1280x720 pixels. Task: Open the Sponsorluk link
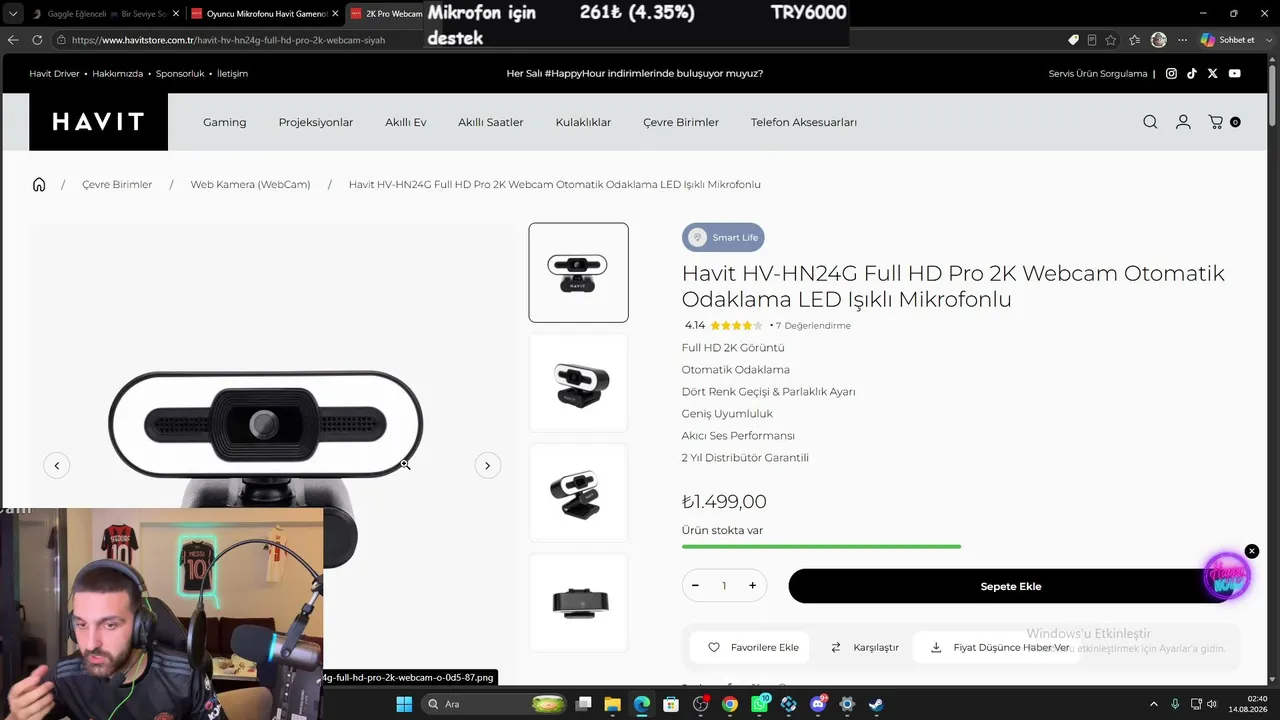[180, 73]
